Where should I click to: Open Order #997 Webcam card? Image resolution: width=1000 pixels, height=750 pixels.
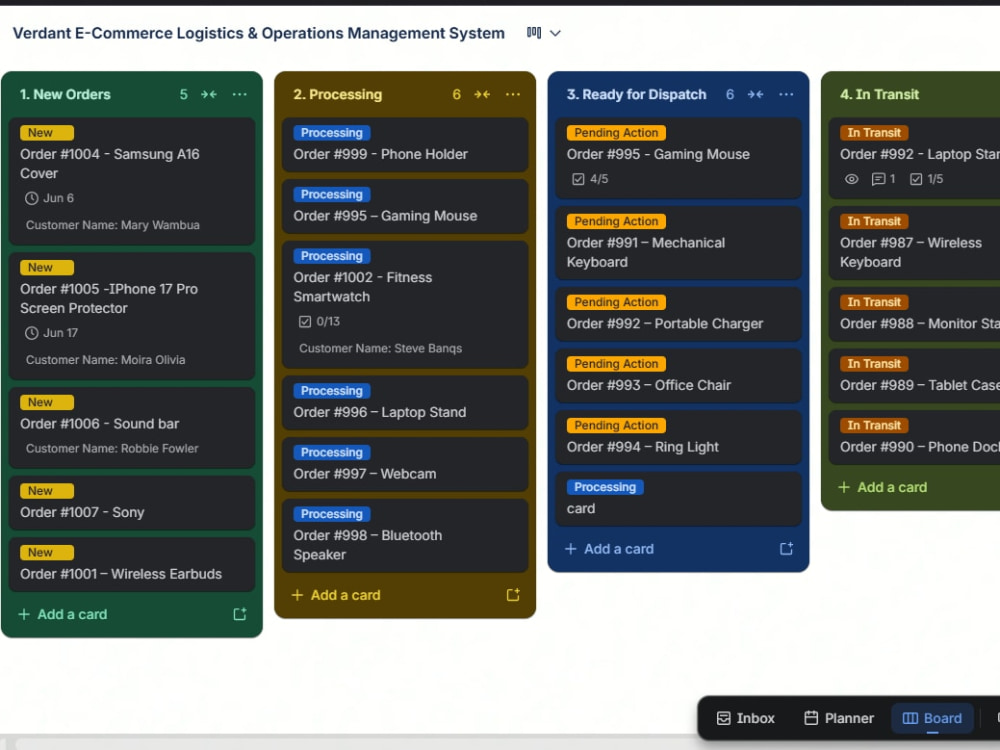coord(405,464)
